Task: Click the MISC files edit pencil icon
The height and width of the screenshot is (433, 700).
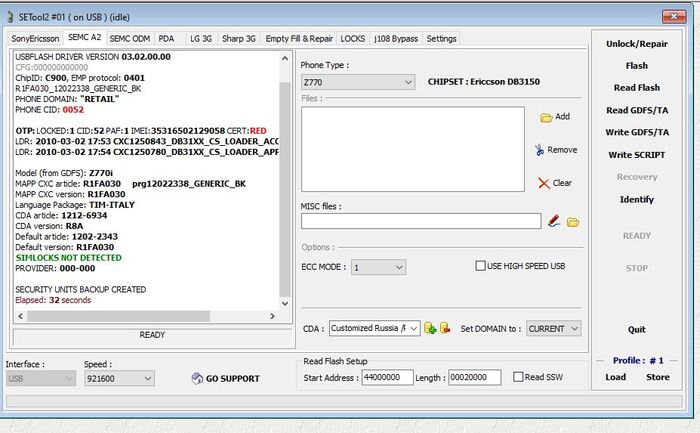Action: coord(554,221)
